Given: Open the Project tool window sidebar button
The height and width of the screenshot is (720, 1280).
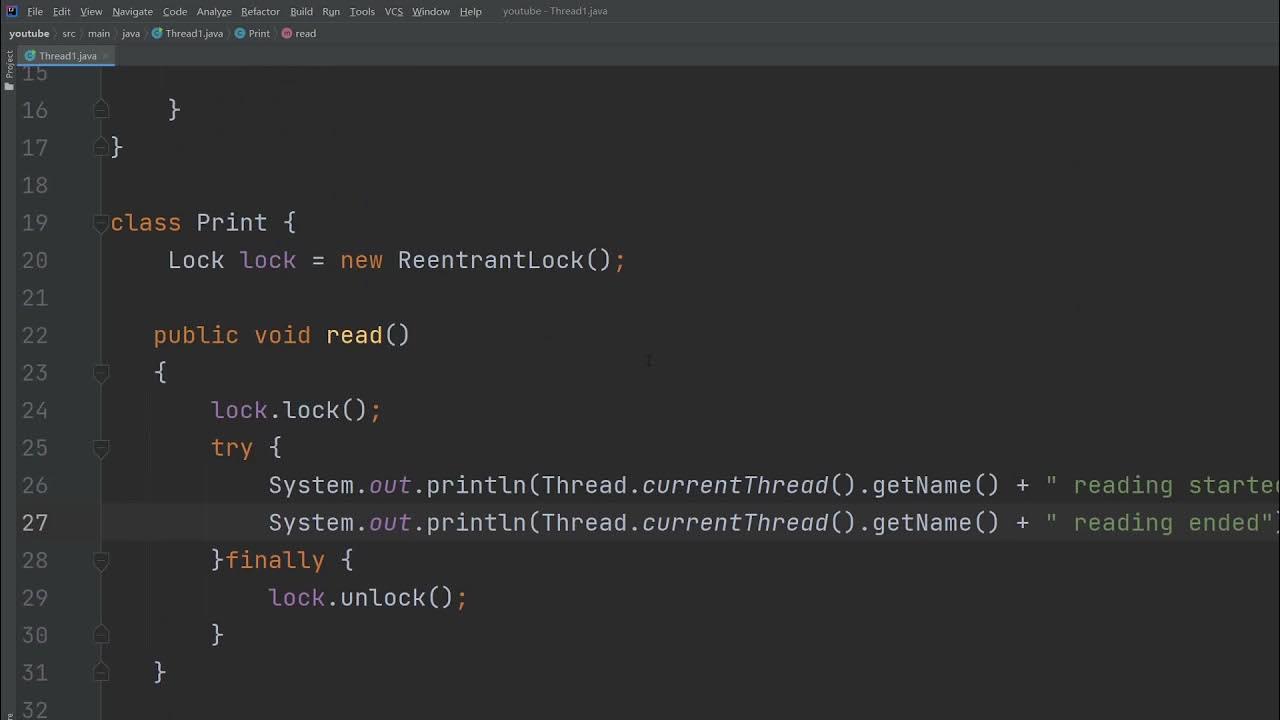Looking at the screenshot, I should (x=9, y=65).
